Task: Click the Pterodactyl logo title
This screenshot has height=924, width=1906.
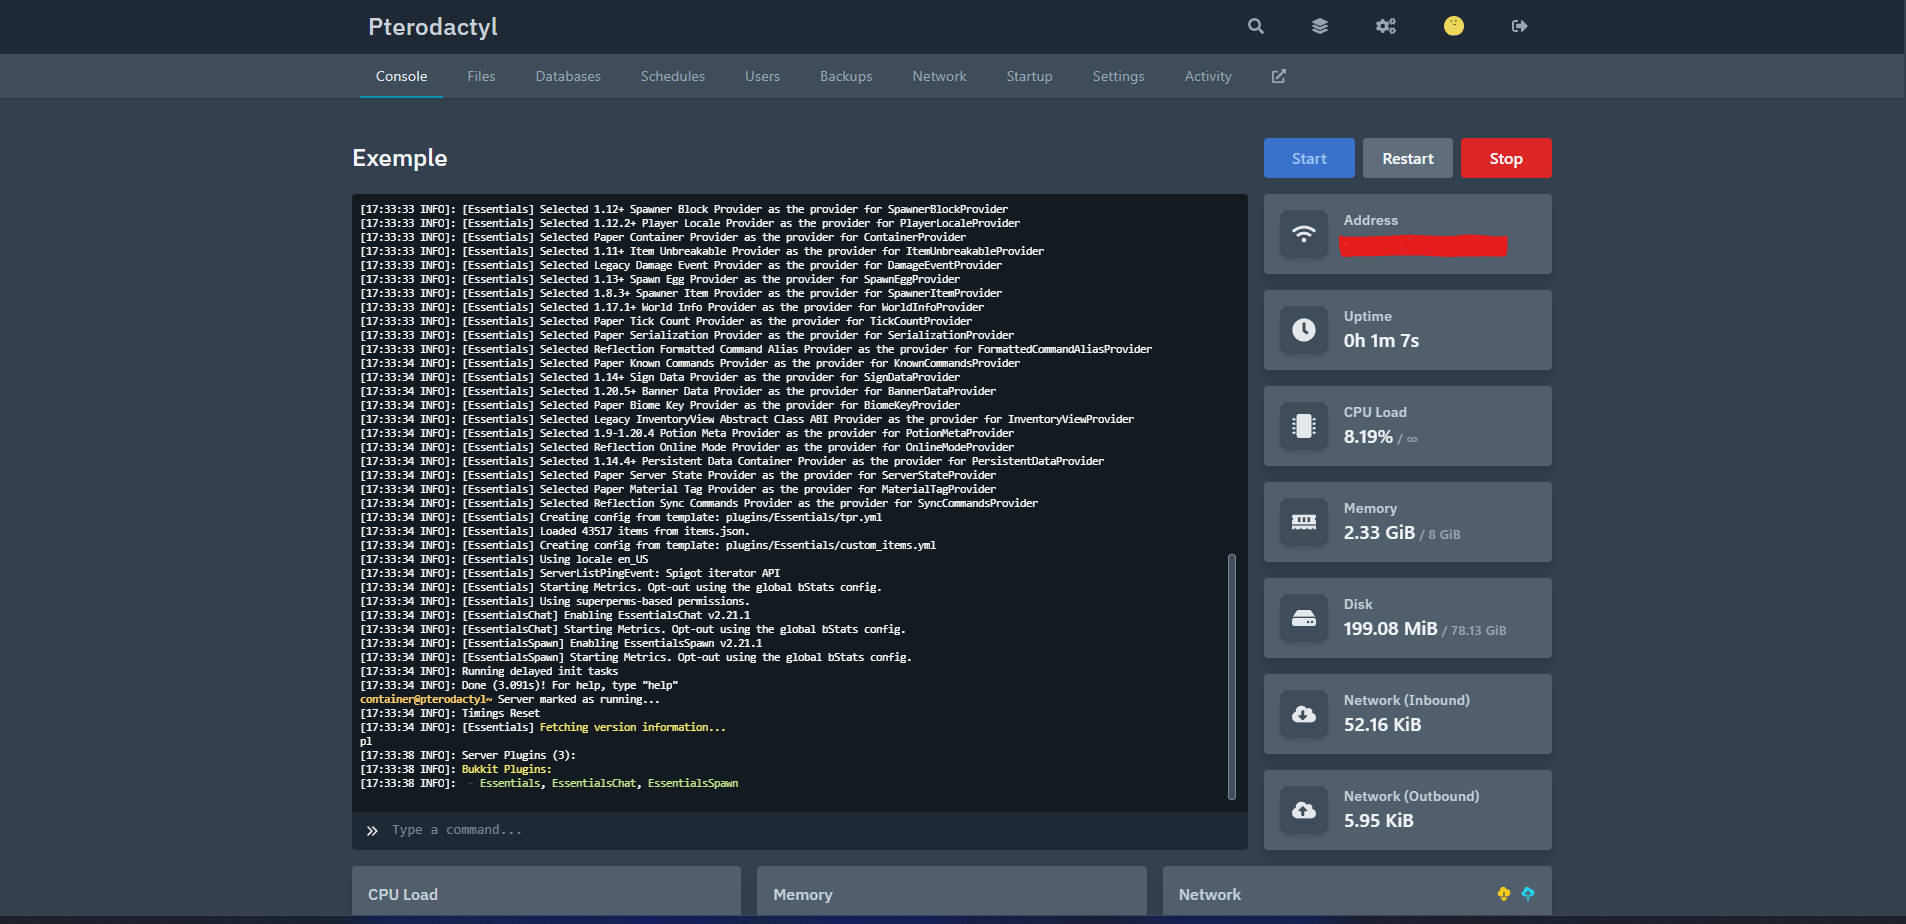Action: coord(433,27)
